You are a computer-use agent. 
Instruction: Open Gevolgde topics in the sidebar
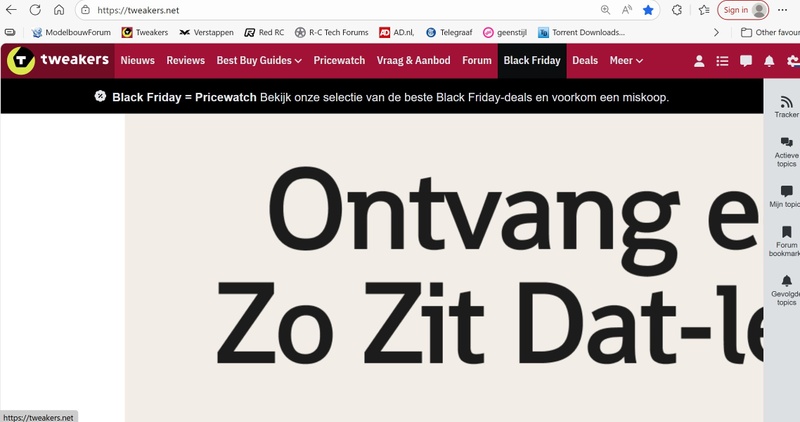pyautogui.click(x=786, y=290)
